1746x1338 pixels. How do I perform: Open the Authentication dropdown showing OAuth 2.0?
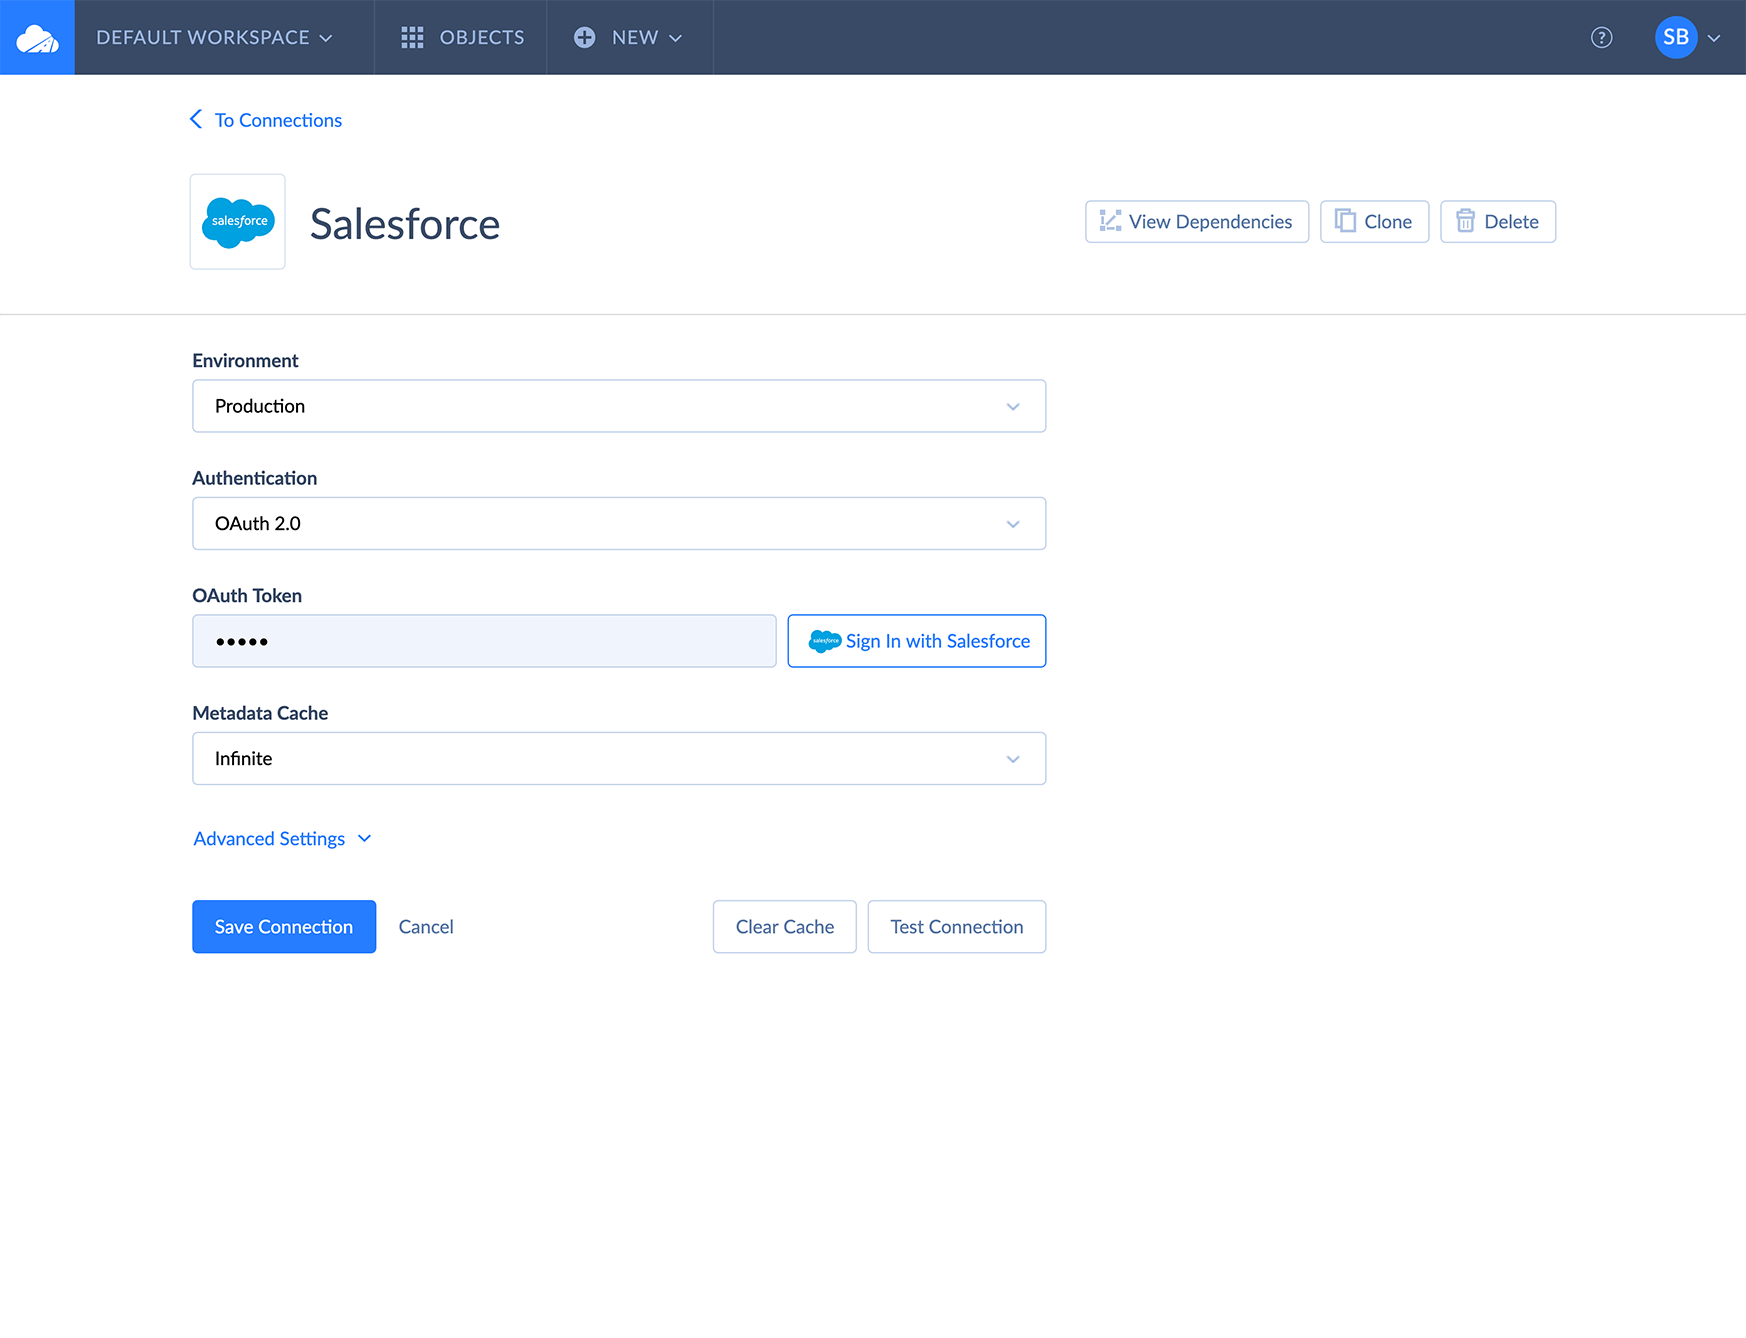pyautogui.click(x=618, y=523)
